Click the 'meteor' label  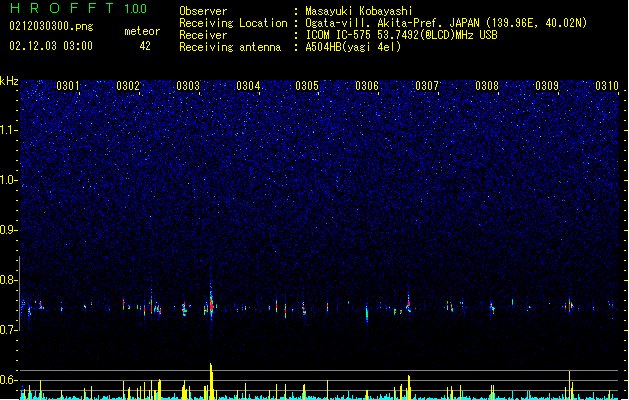142,31
